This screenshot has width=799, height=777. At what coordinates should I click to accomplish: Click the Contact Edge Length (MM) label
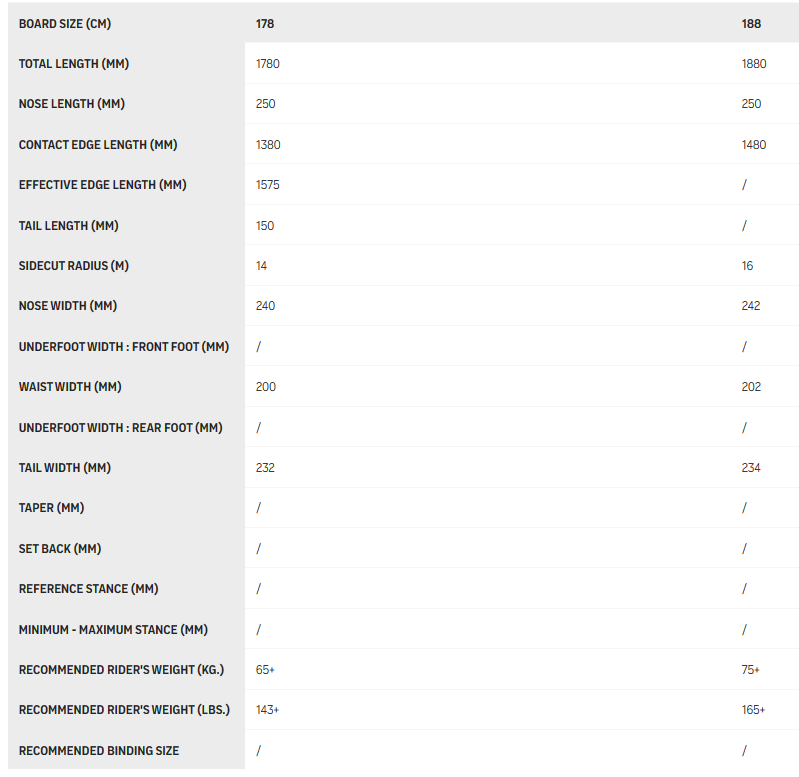click(x=98, y=145)
